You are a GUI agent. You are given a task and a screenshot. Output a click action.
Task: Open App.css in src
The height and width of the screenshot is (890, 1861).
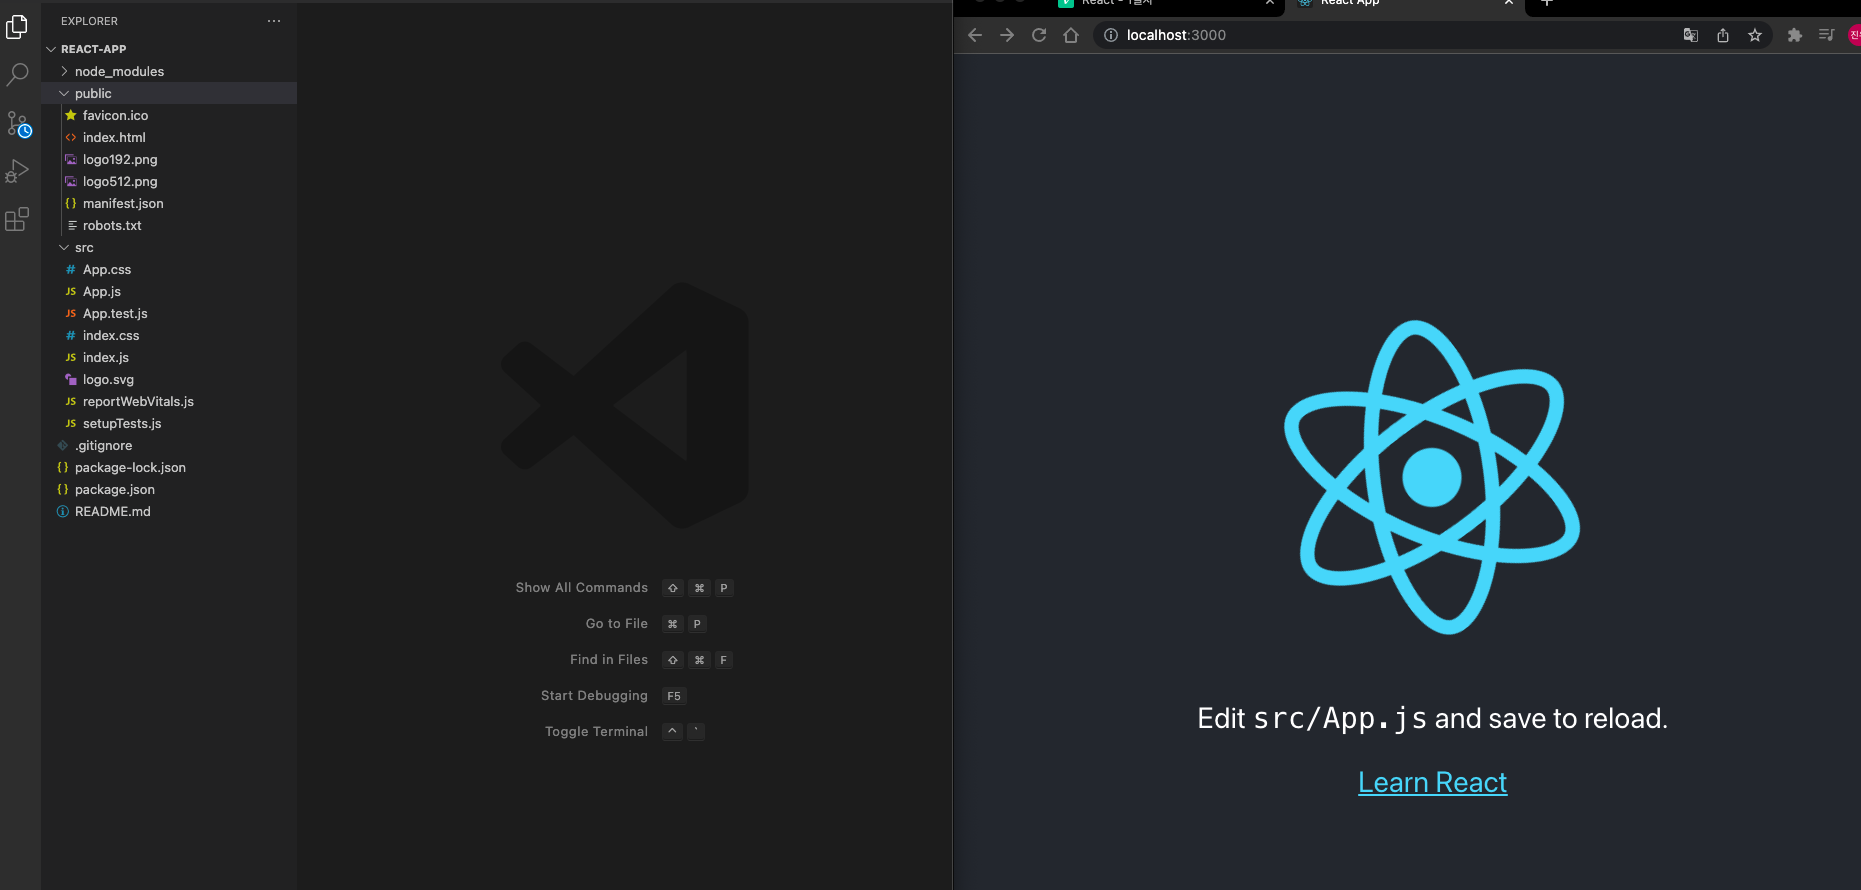(x=169, y=269)
